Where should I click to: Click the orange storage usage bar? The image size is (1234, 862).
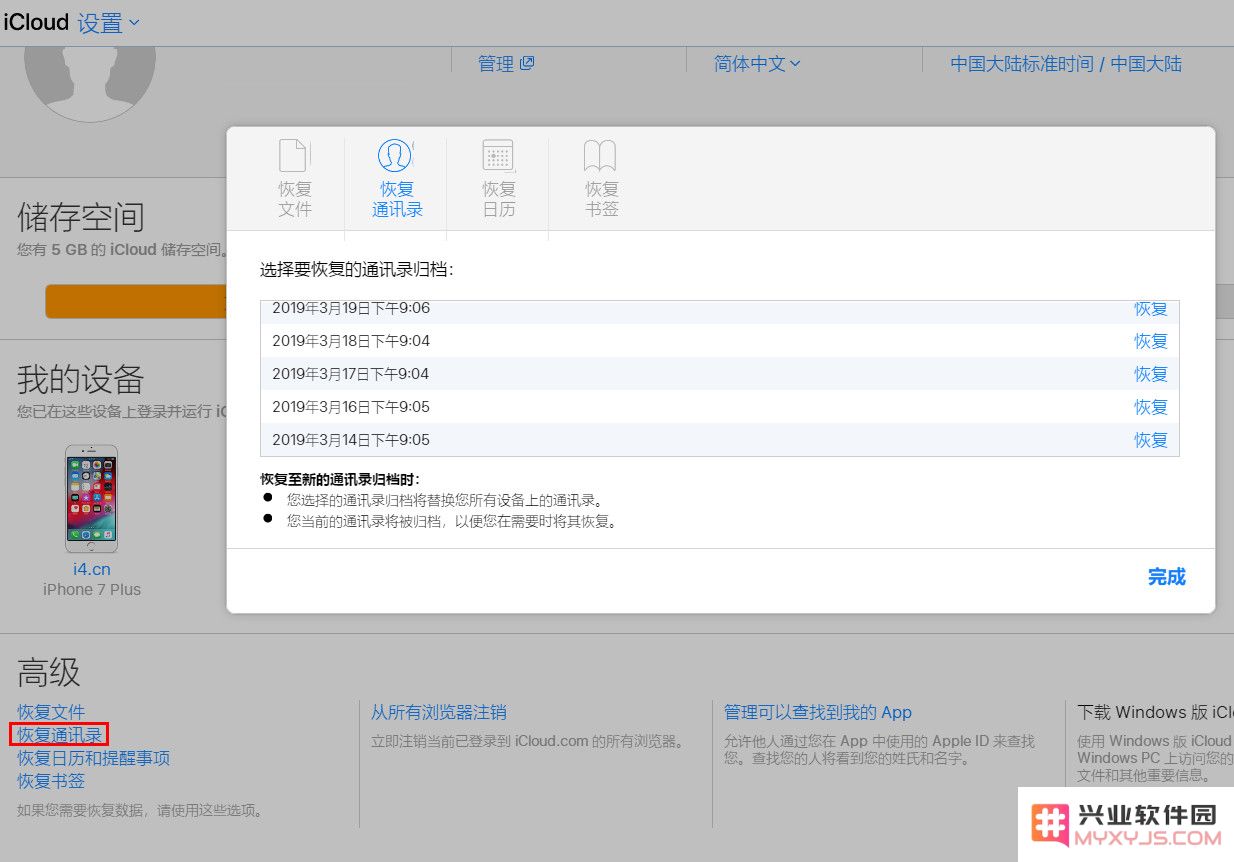tap(136, 301)
